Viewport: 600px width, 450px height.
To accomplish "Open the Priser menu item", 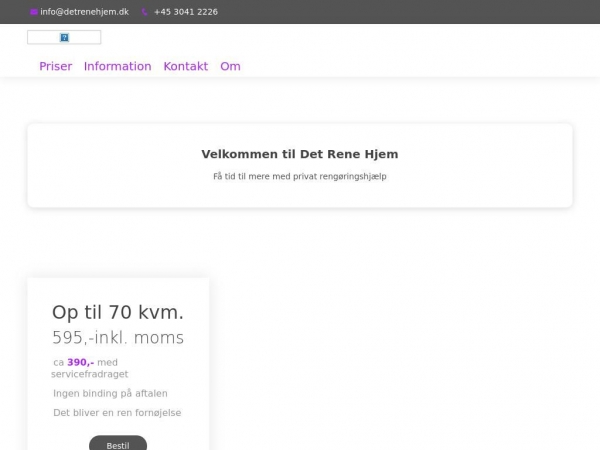I will [55, 66].
